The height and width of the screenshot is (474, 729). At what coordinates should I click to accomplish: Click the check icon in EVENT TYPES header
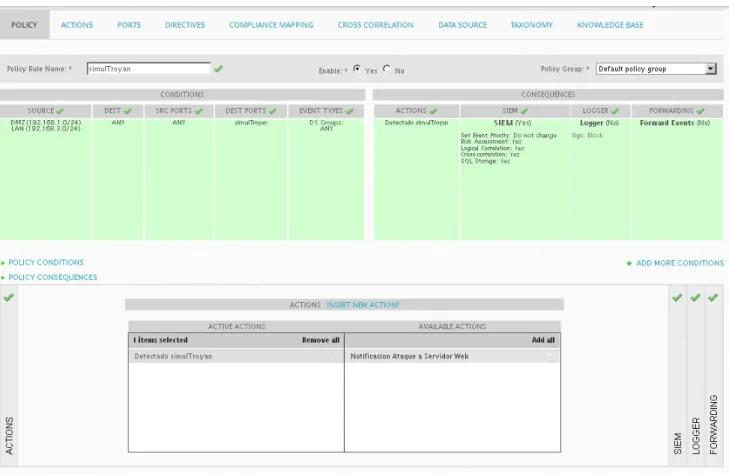[350, 111]
